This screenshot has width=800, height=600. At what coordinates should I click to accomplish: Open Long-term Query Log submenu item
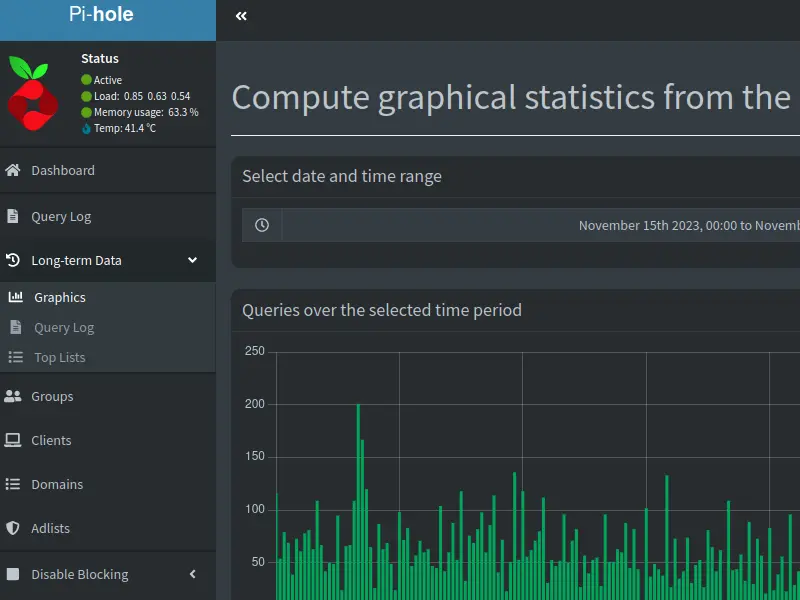tap(64, 327)
